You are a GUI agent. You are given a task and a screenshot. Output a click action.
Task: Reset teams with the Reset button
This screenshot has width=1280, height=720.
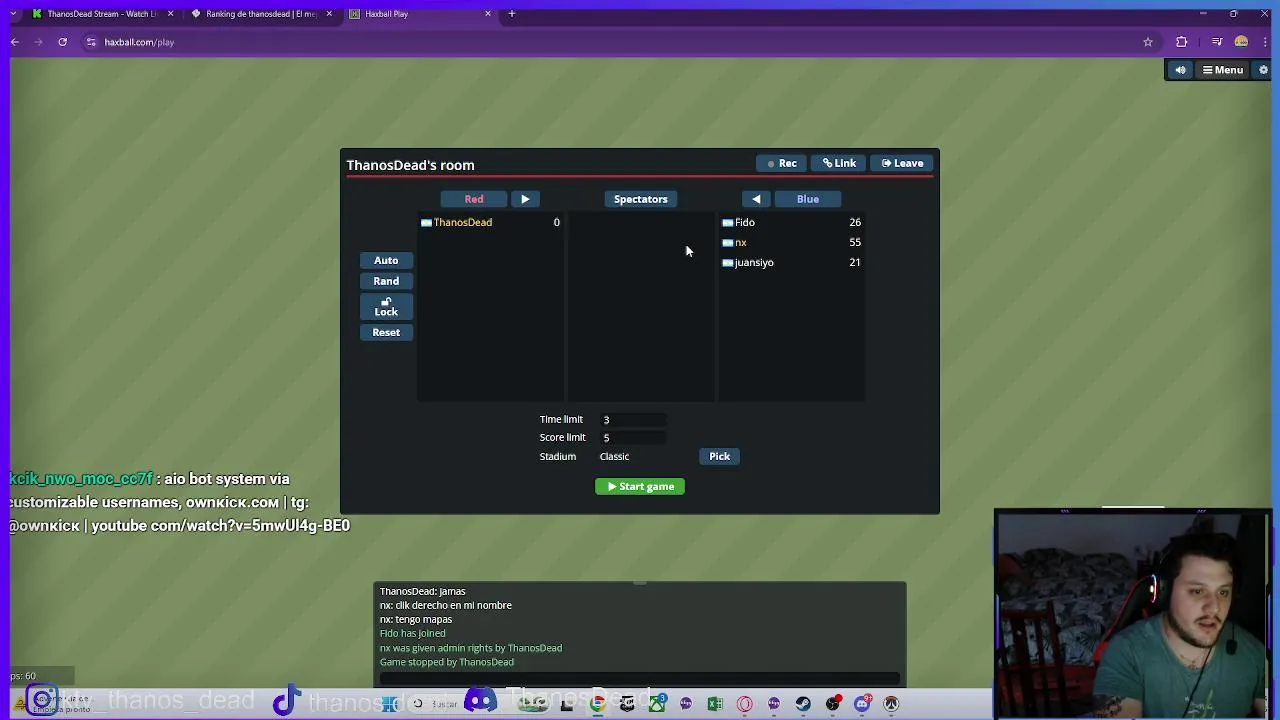[x=386, y=332]
